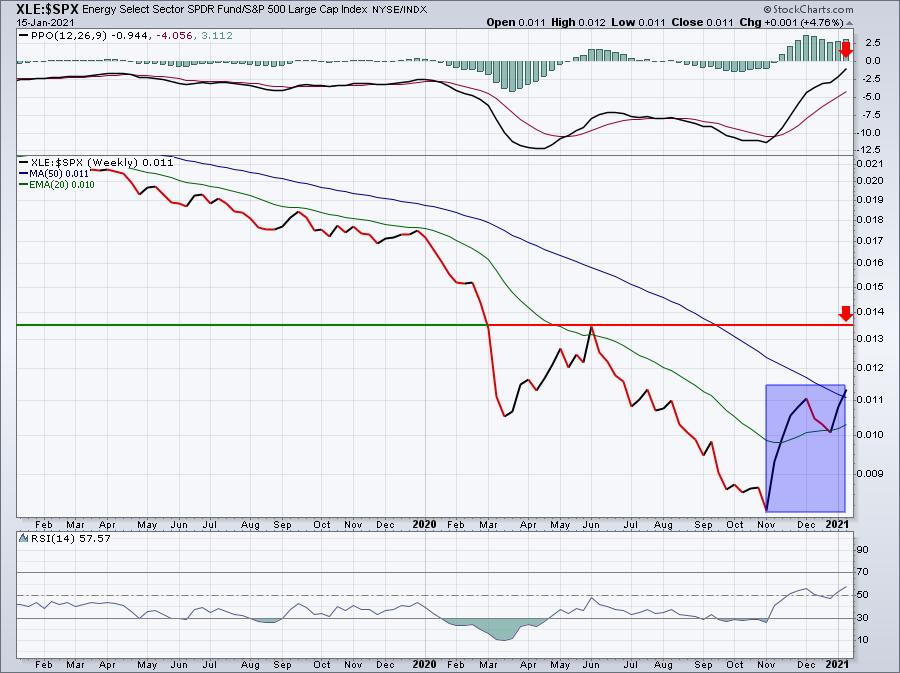Click the MA(50) legend entry

[50, 173]
